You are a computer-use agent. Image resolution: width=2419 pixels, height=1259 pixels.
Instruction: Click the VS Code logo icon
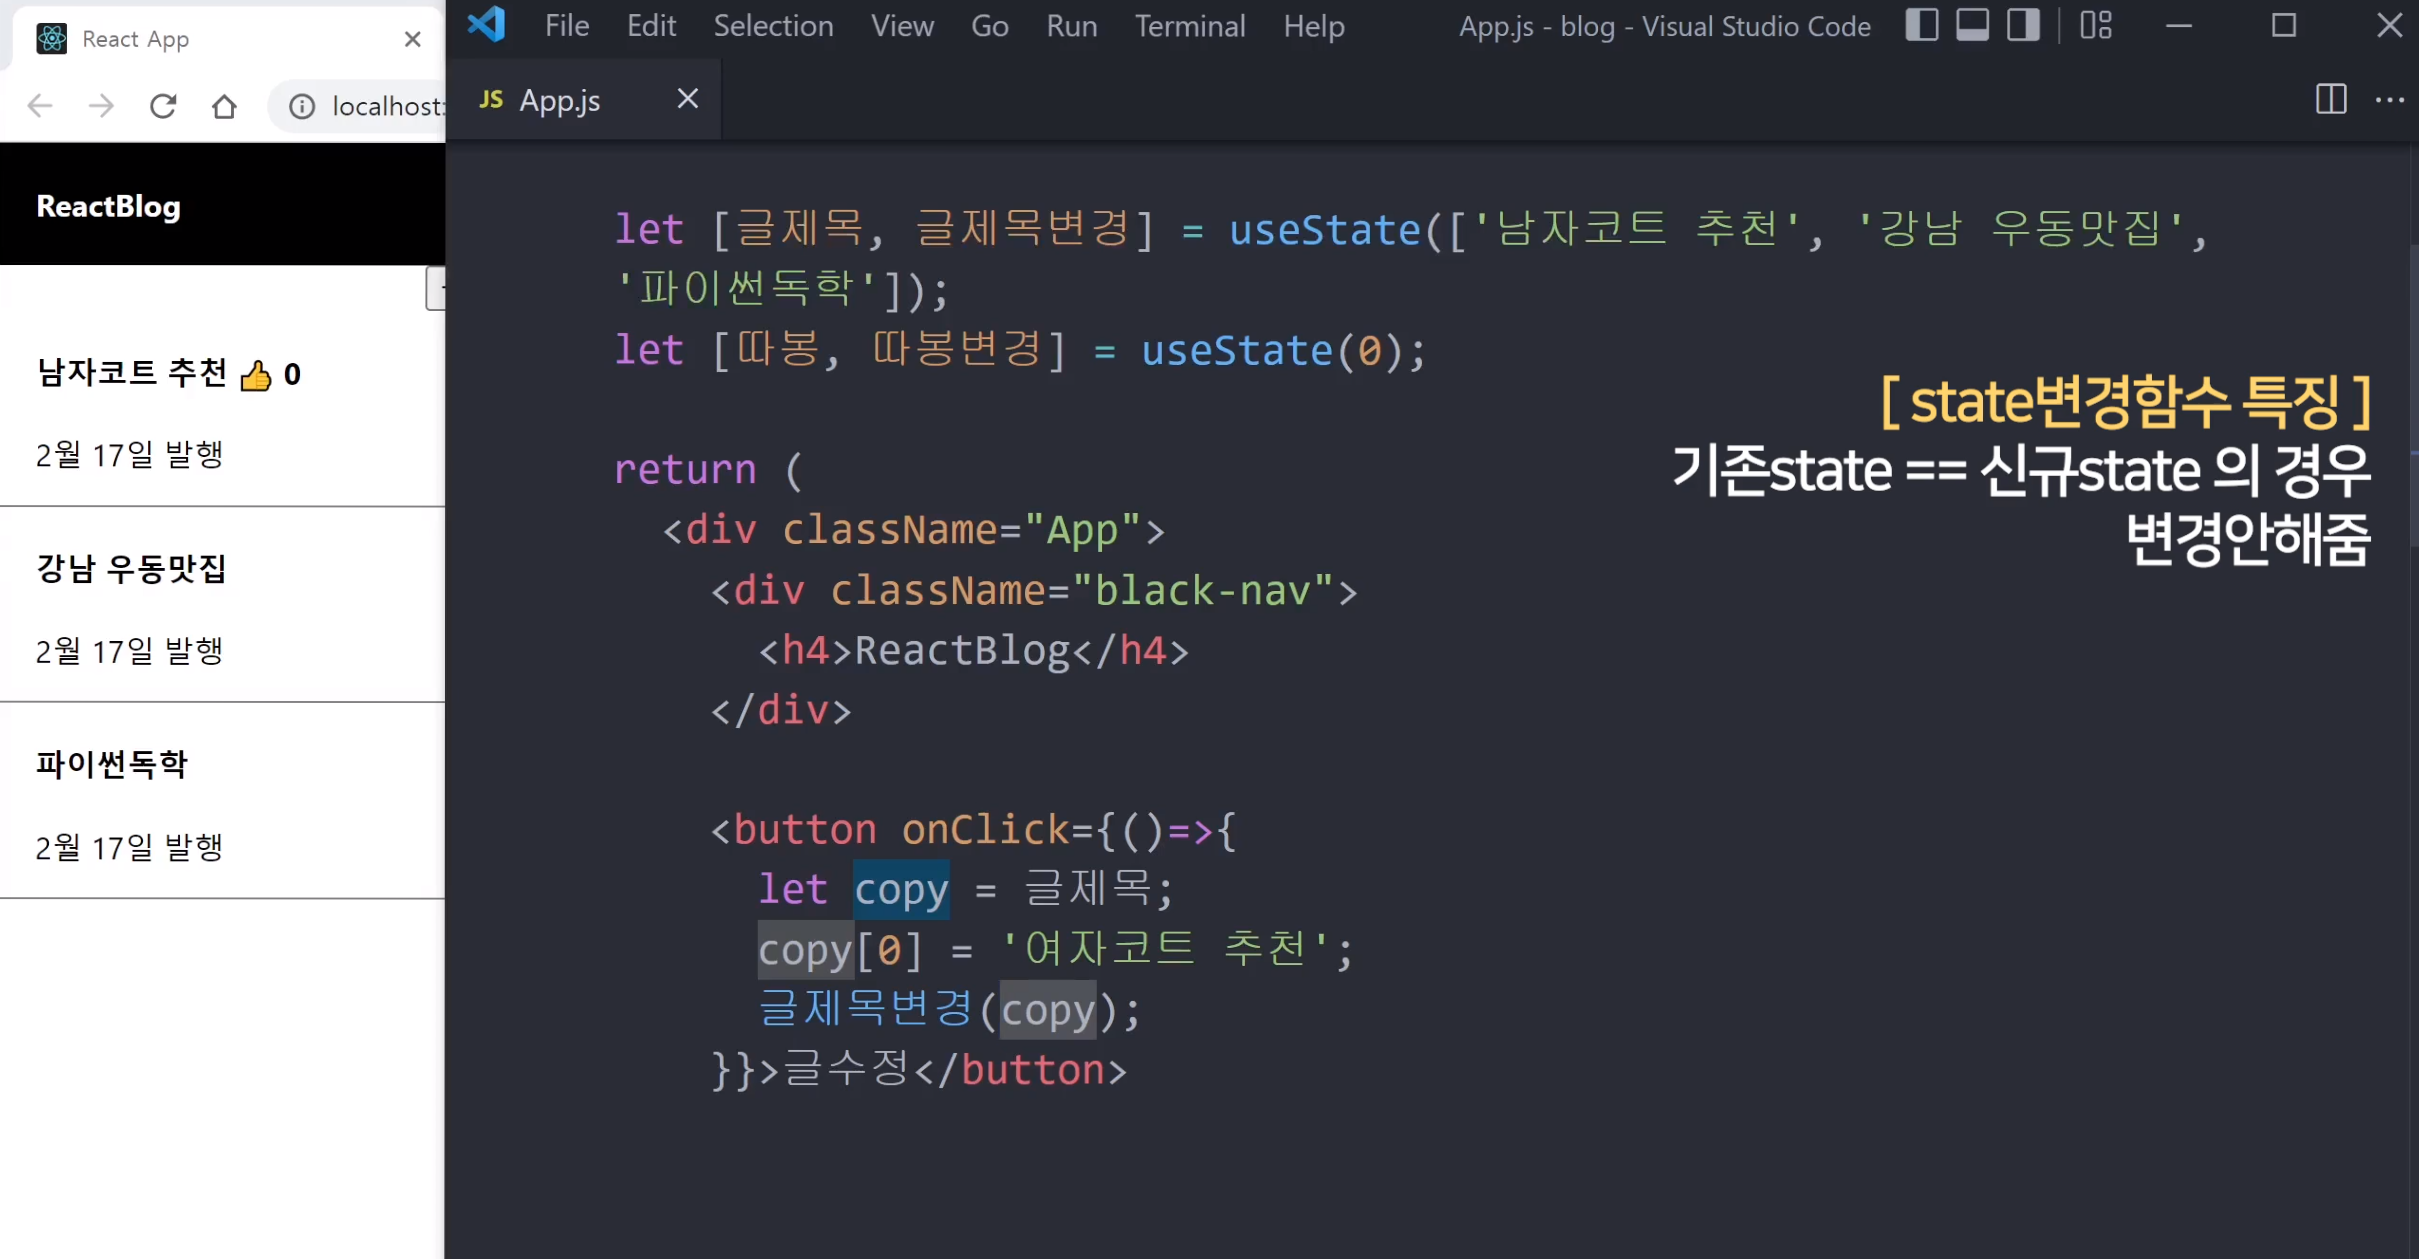[487, 24]
